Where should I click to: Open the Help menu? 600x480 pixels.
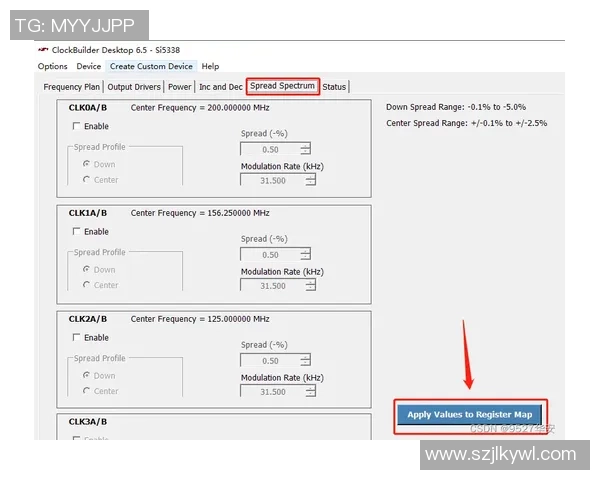tap(211, 66)
